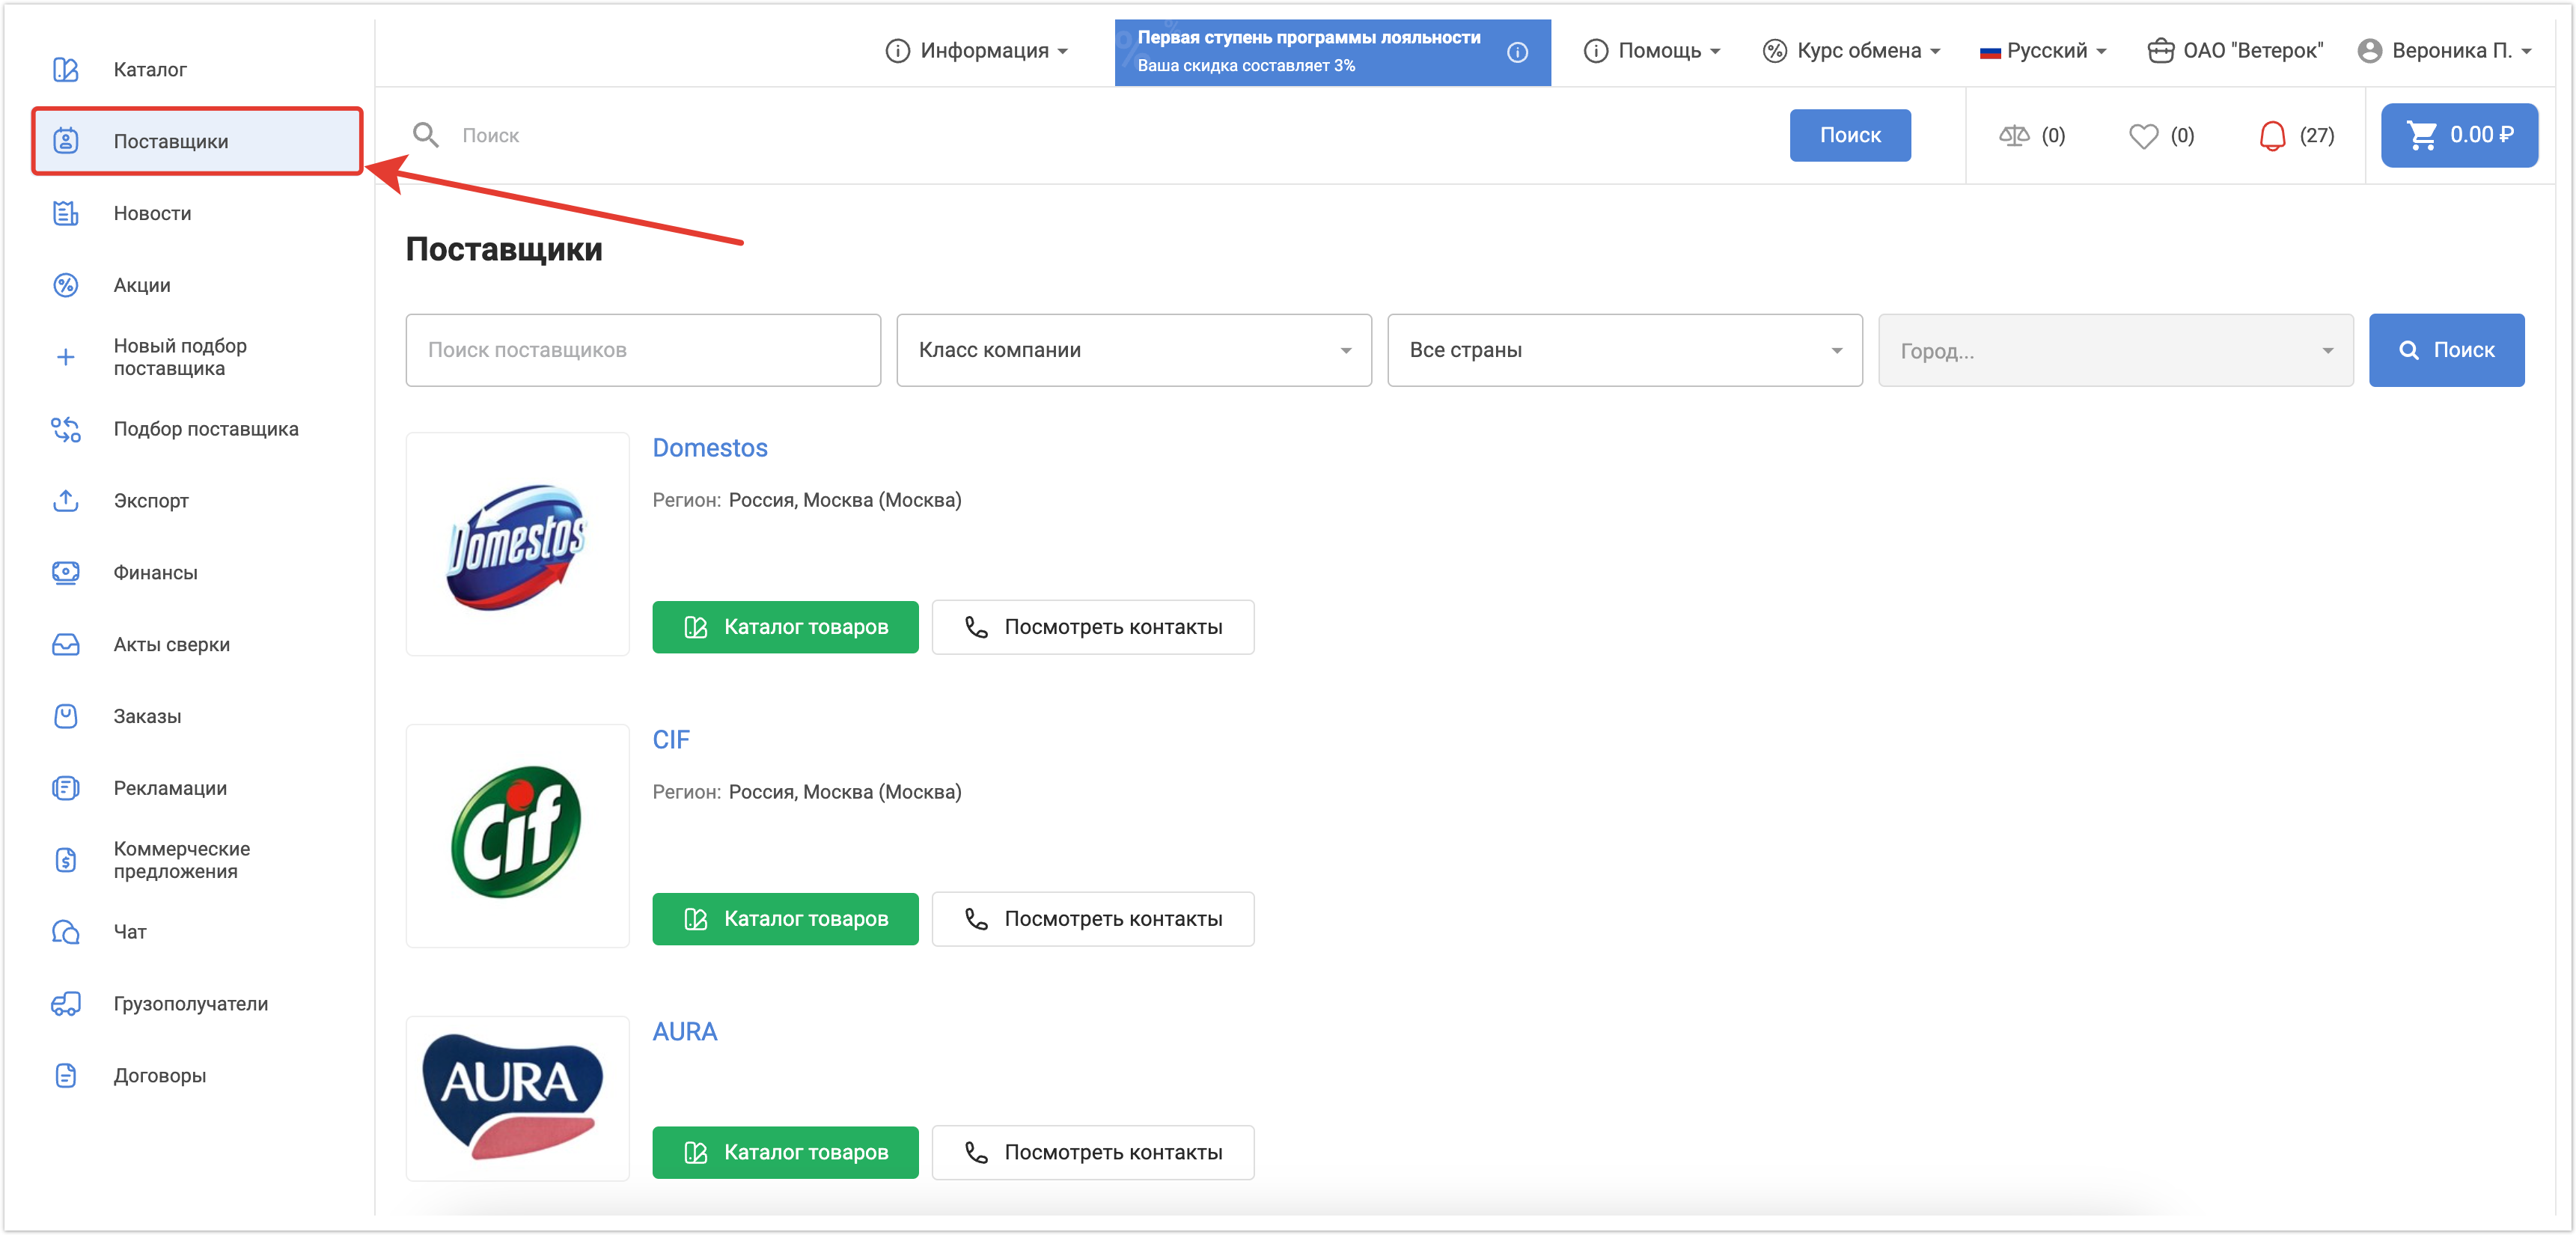Click Посмотреть контакты for CIF
The width and height of the screenshot is (2576, 1235).
pyautogui.click(x=1092, y=918)
